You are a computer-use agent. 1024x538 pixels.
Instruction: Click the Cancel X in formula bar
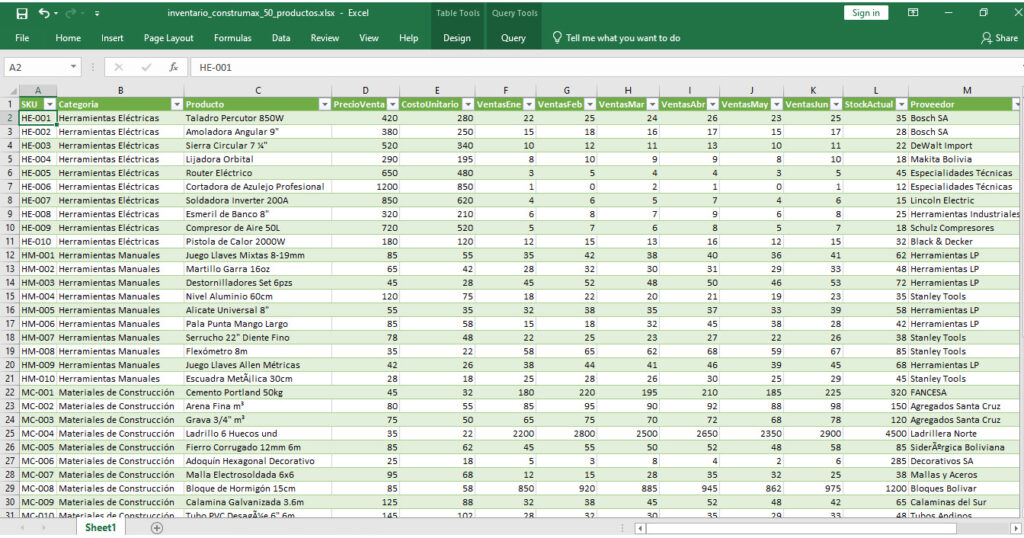pyautogui.click(x=118, y=67)
